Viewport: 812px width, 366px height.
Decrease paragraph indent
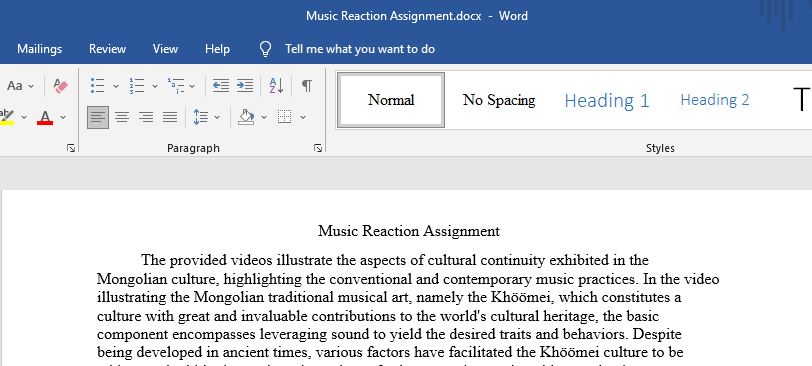[x=221, y=85]
